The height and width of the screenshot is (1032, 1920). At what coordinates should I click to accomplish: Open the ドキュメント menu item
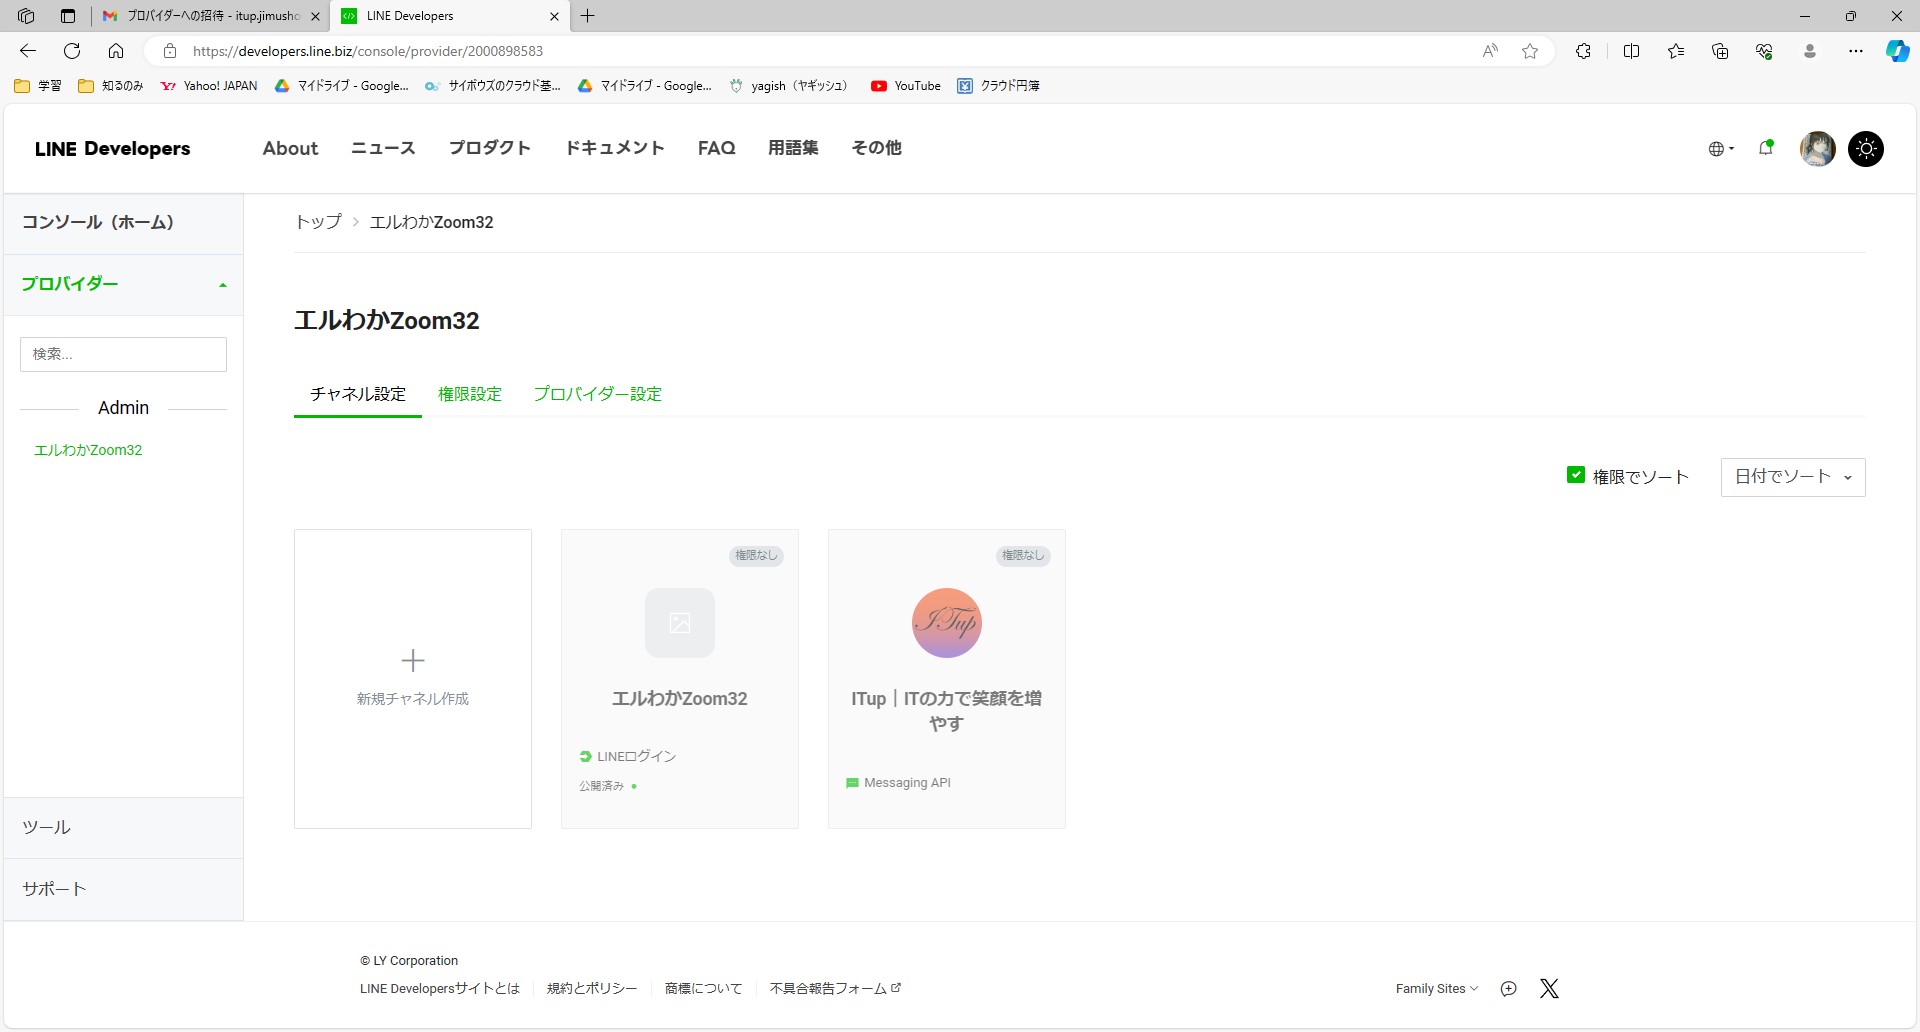[x=615, y=148]
